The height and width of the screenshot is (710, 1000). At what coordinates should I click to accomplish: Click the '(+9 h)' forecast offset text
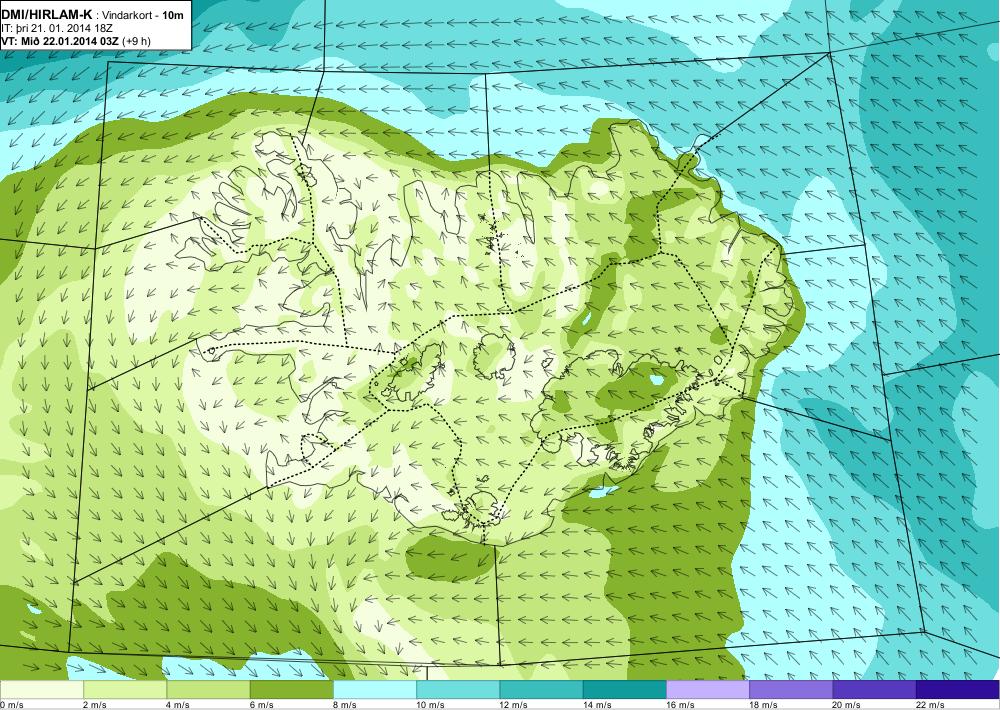click(137, 41)
